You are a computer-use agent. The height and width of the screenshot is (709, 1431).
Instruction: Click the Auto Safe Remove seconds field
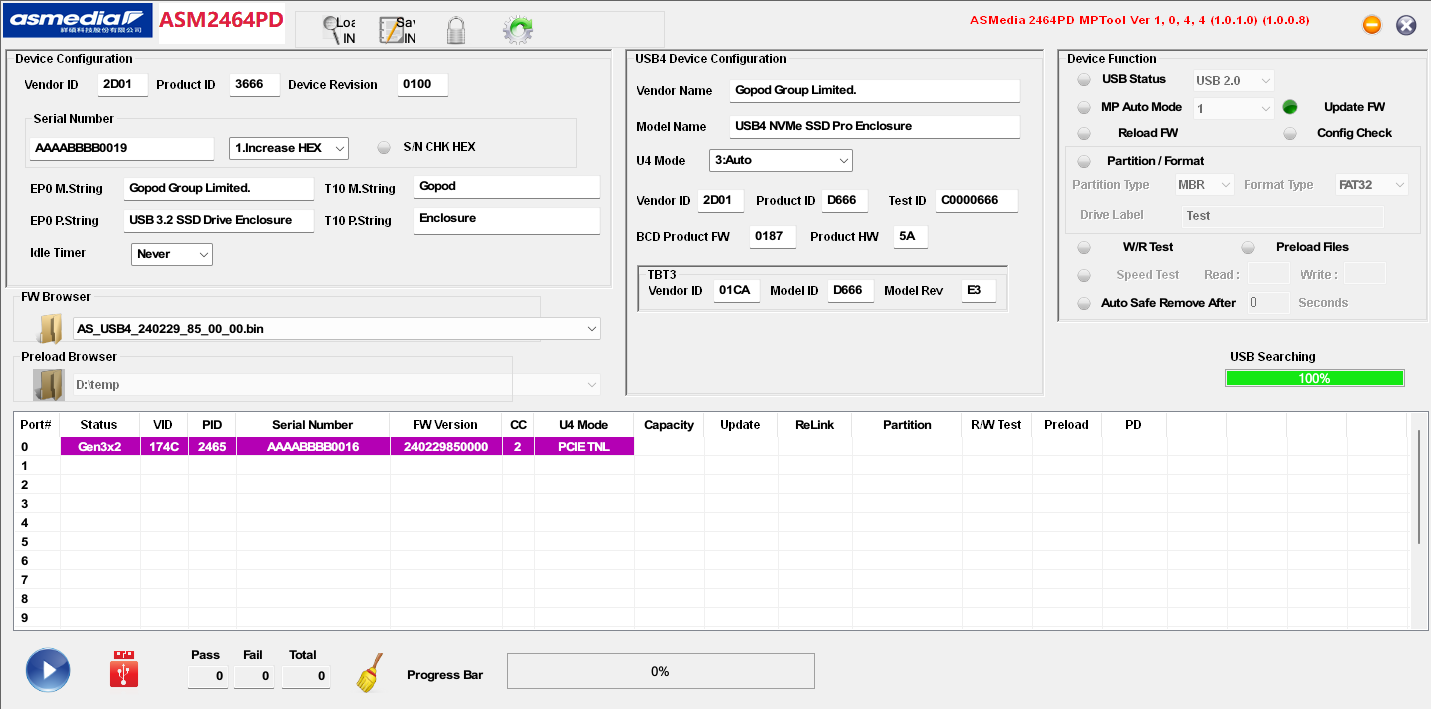click(1268, 303)
